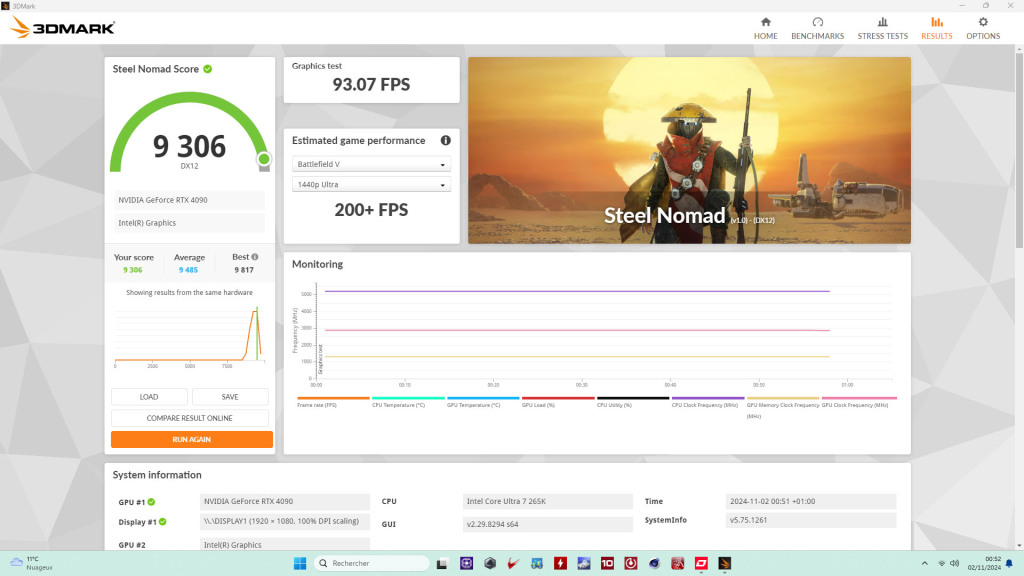The height and width of the screenshot is (576, 1024).
Task: Click the score distribution chart
Action: click(189, 336)
